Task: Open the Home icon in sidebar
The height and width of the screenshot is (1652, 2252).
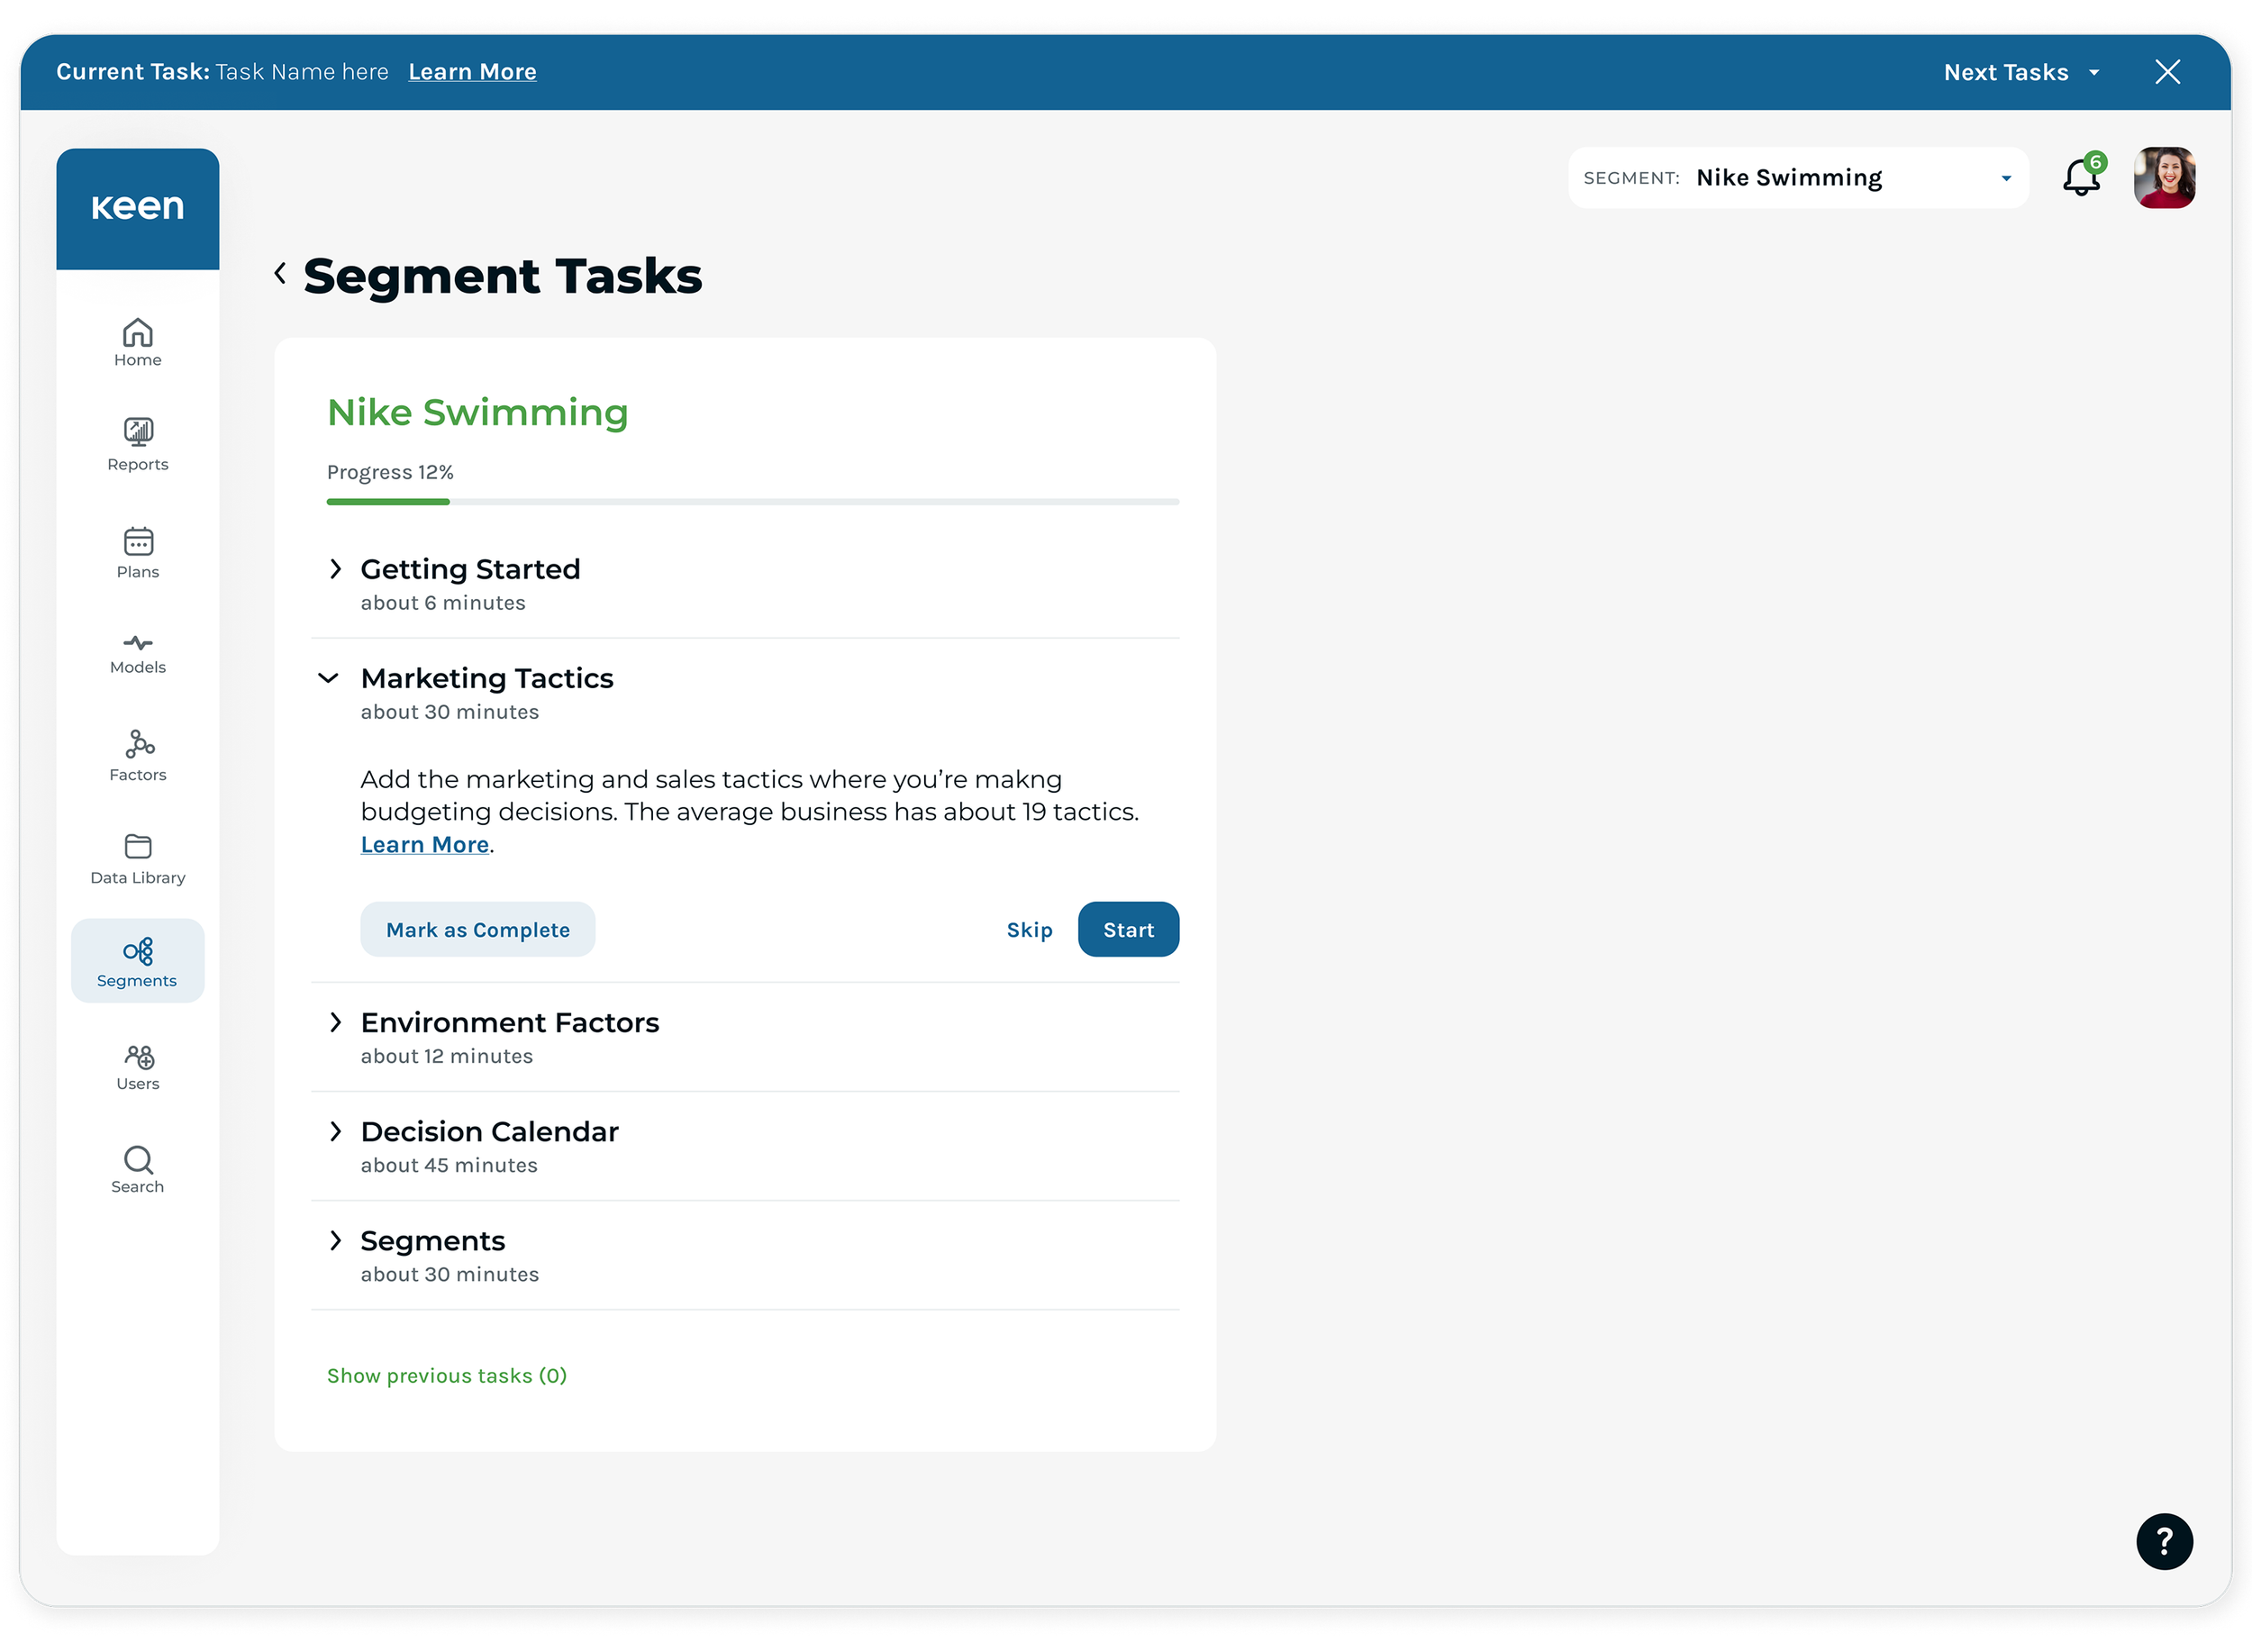Action: (x=137, y=342)
